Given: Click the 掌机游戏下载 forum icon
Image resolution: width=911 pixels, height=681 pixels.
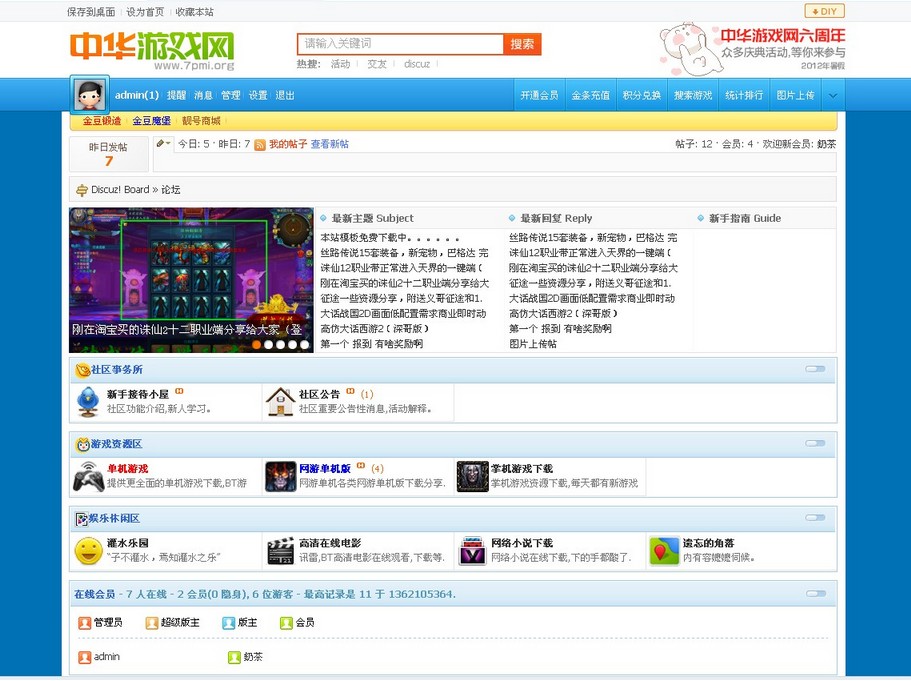Looking at the screenshot, I should pos(472,476).
